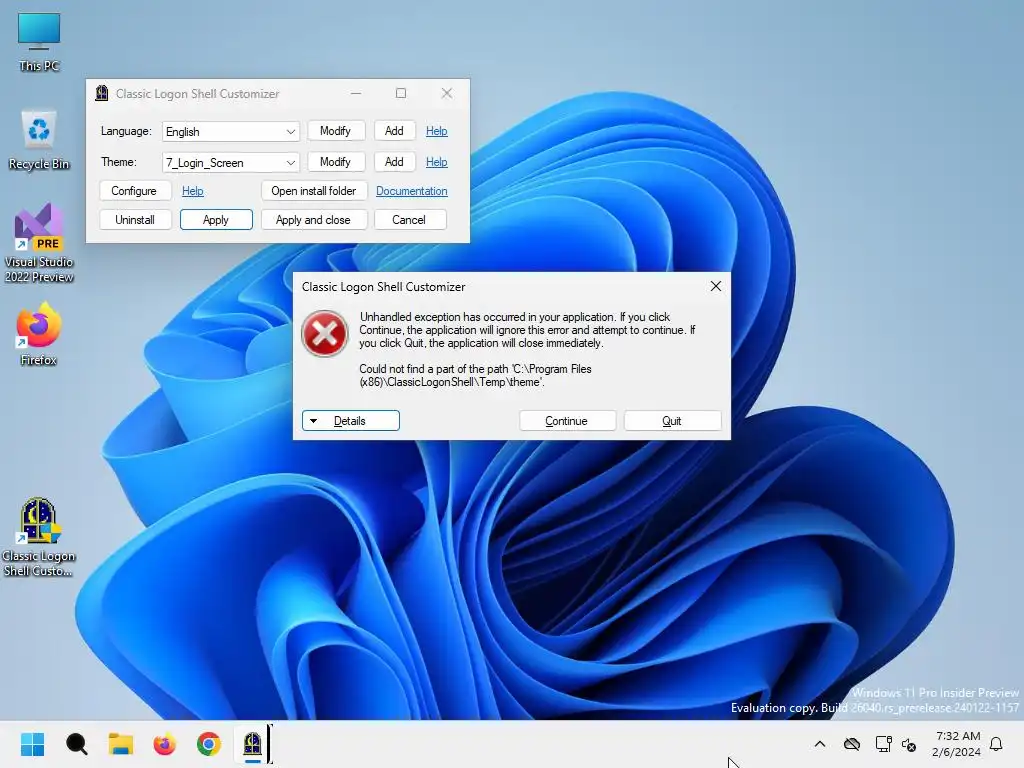
Task: Click Cancel in customizer window
Action: (x=409, y=219)
